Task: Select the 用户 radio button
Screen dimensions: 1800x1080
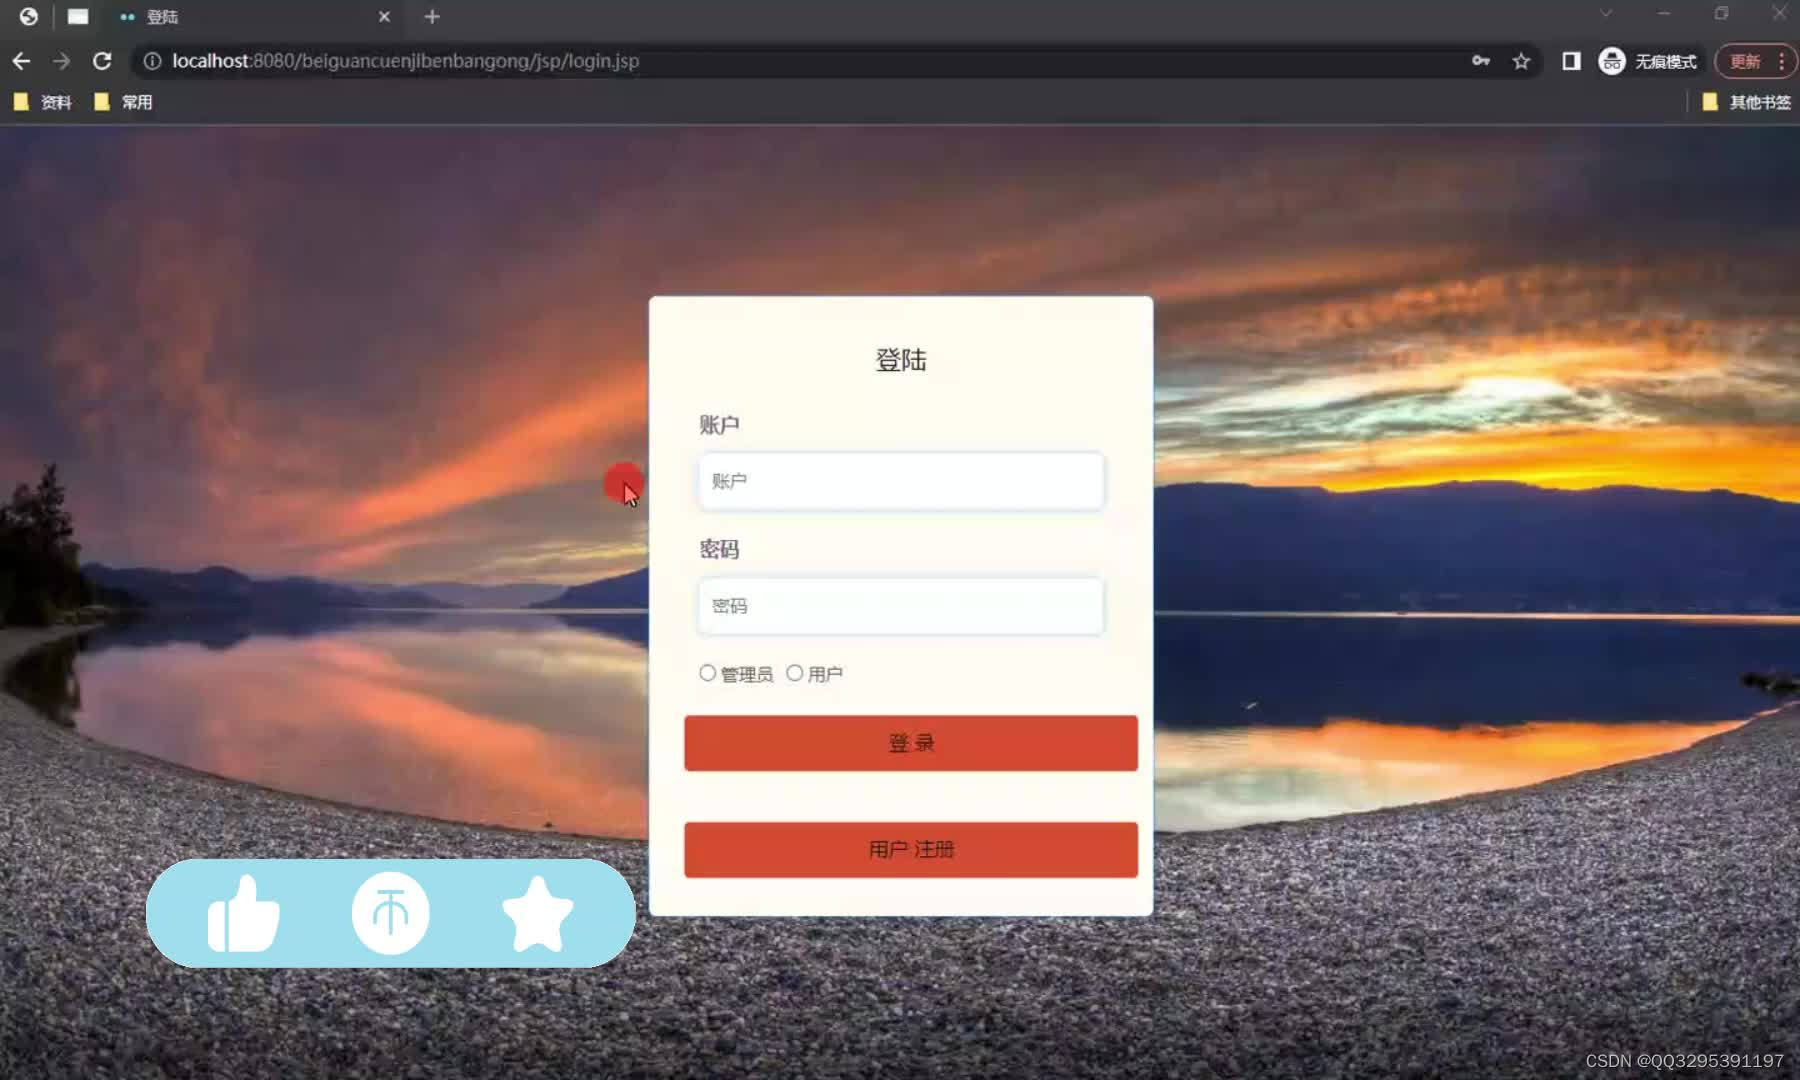Action: pyautogui.click(x=795, y=673)
